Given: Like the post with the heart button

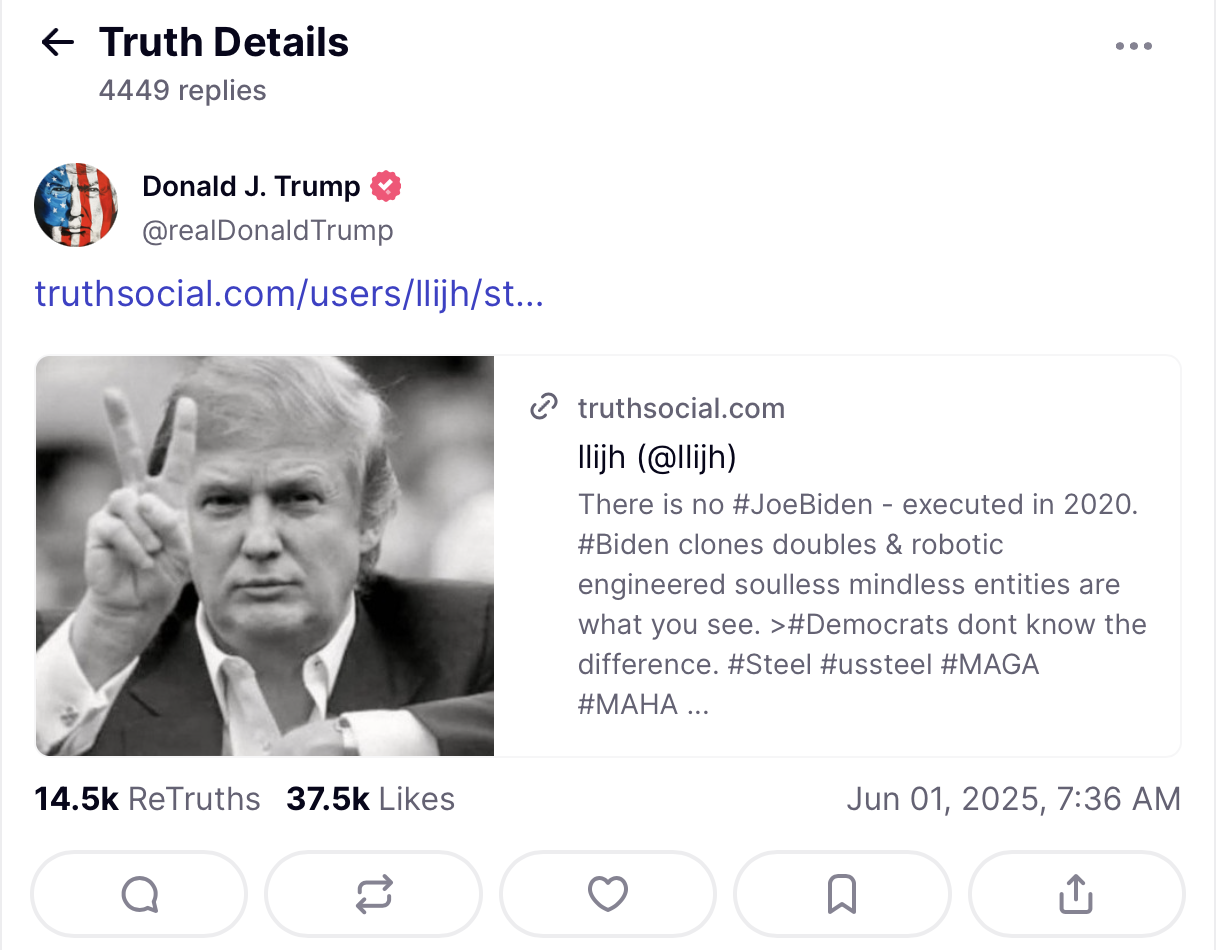Looking at the screenshot, I should point(608,894).
